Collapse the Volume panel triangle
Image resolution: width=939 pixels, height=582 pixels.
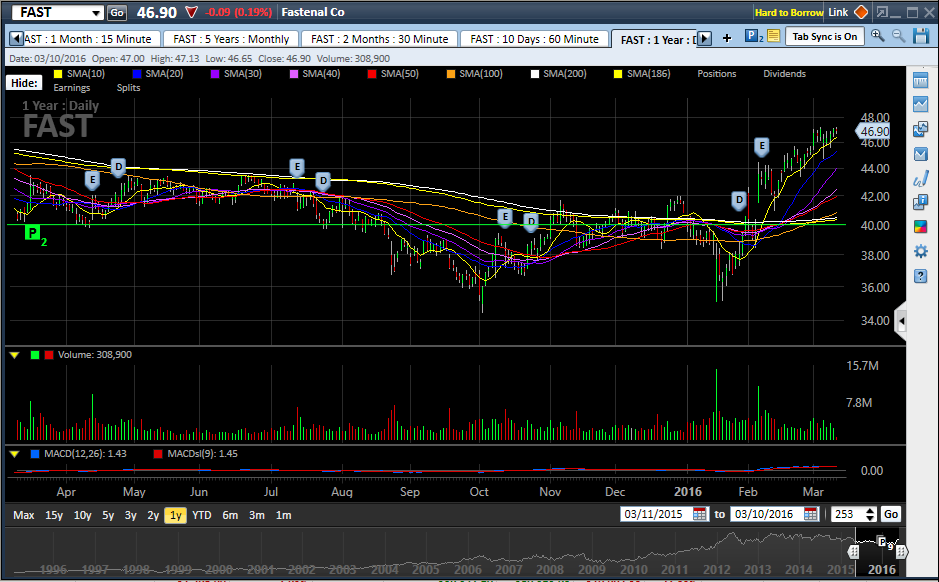tap(15, 355)
